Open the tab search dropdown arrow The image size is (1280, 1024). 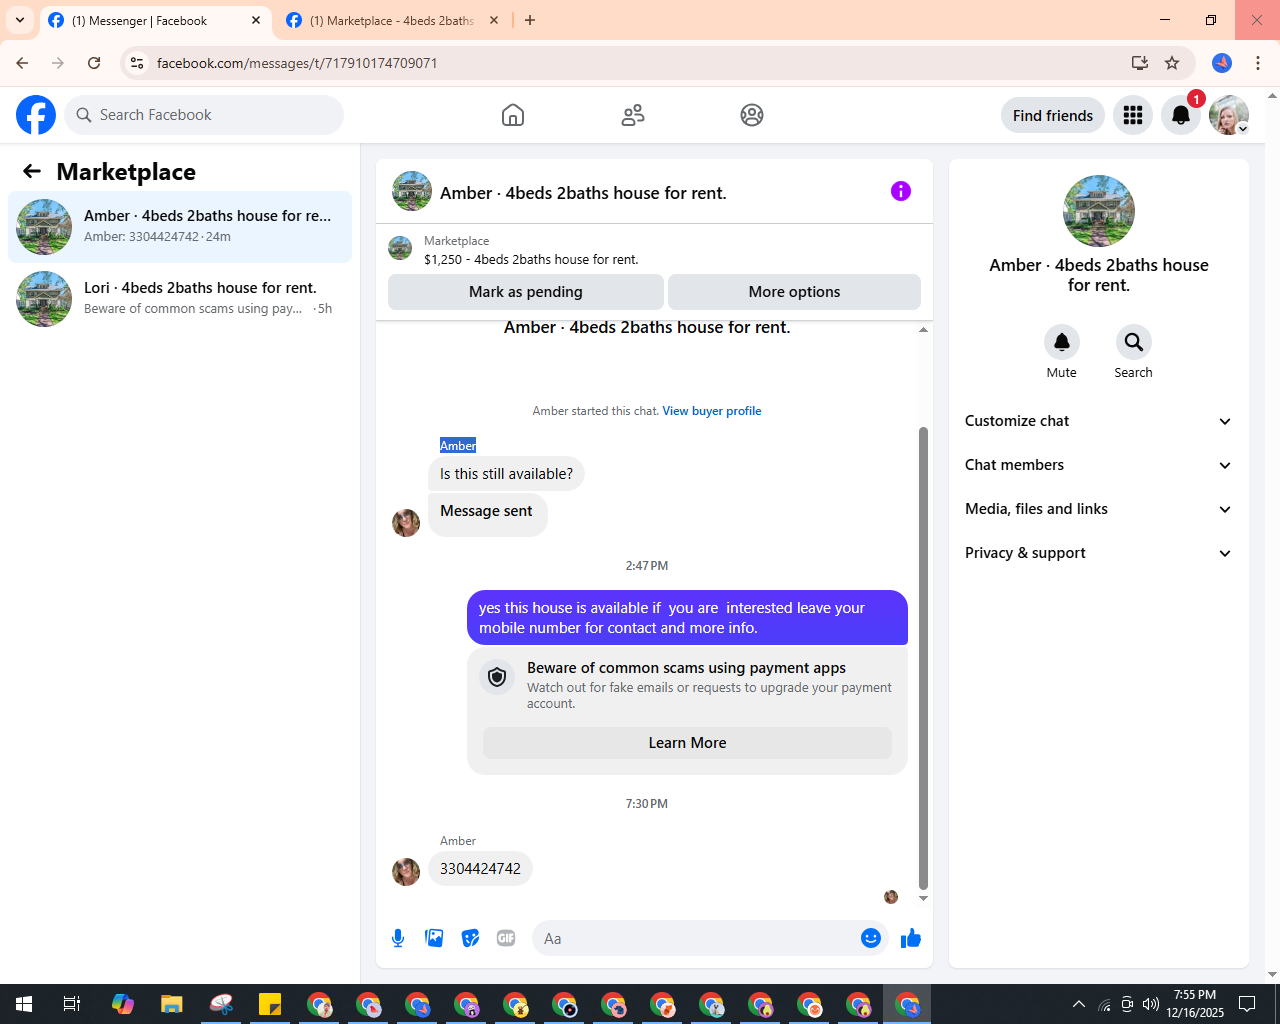(20, 20)
